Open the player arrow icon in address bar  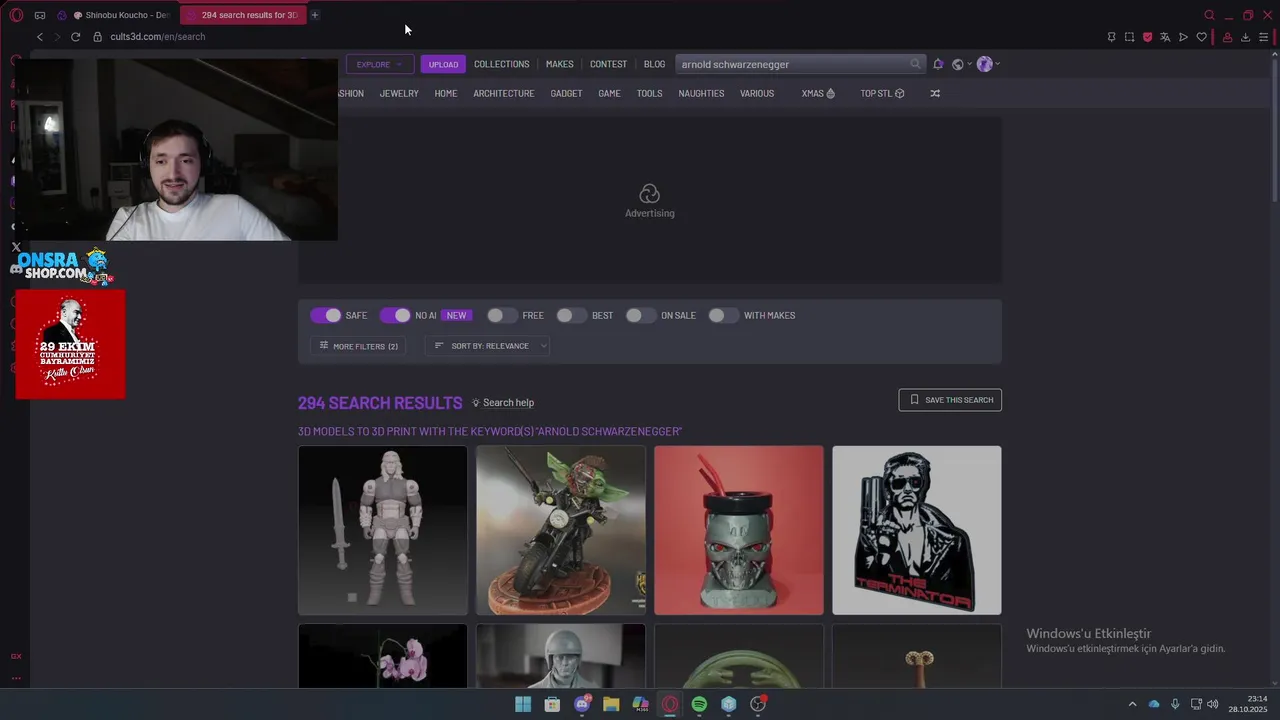(x=1183, y=37)
